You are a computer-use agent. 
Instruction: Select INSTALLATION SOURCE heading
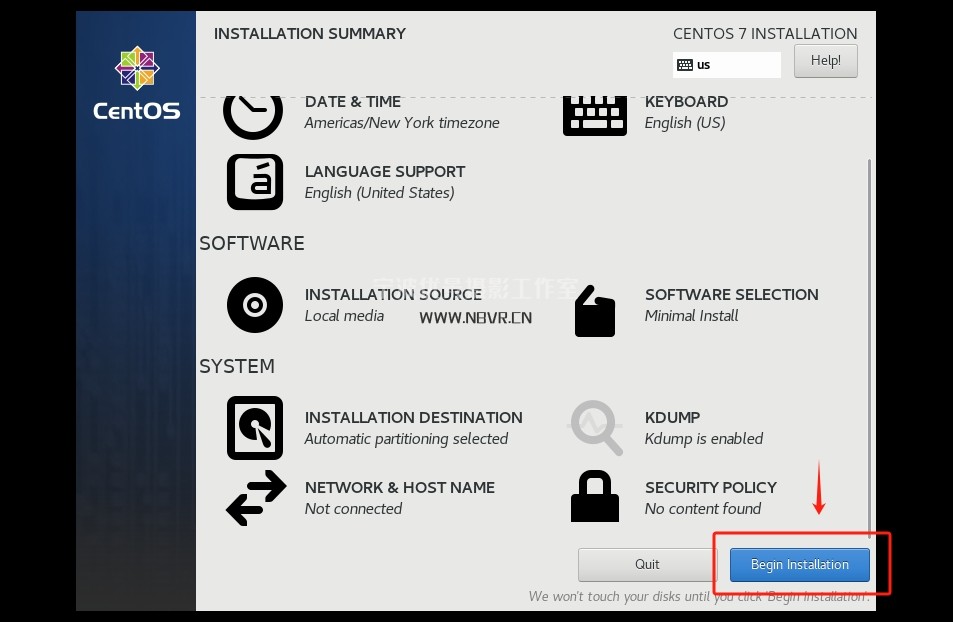click(x=393, y=294)
